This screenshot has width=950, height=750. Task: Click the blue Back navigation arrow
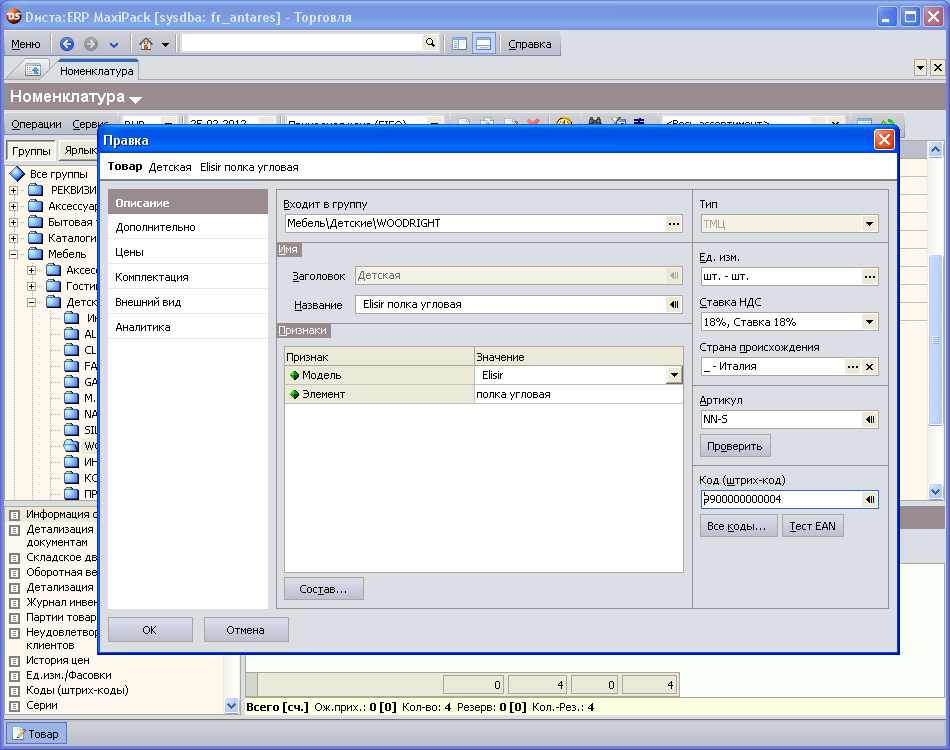point(67,44)
